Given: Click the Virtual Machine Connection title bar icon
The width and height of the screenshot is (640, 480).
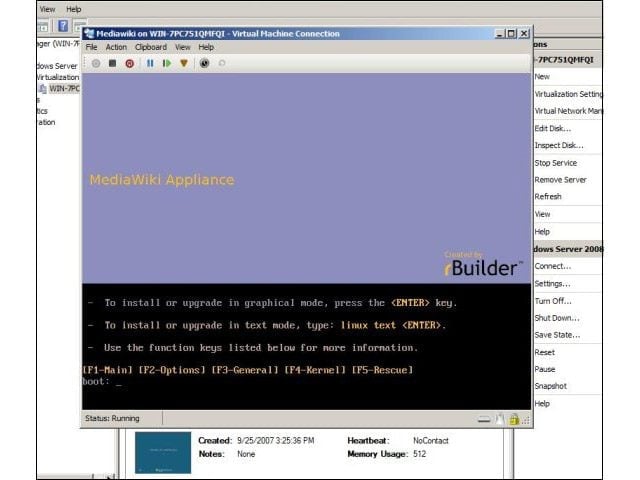Looking at the screenshot, I should pos(89,33).
